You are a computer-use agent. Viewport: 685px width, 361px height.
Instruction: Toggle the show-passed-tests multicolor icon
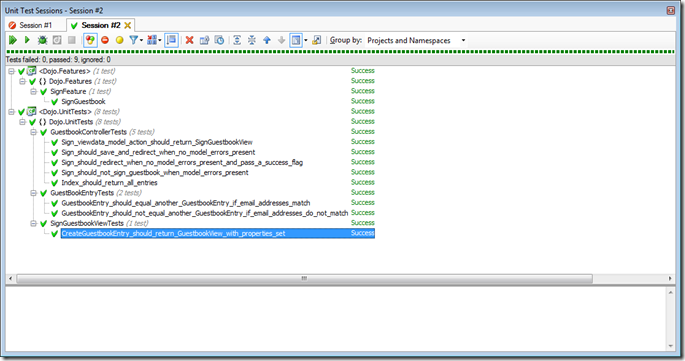click(90, 40)
